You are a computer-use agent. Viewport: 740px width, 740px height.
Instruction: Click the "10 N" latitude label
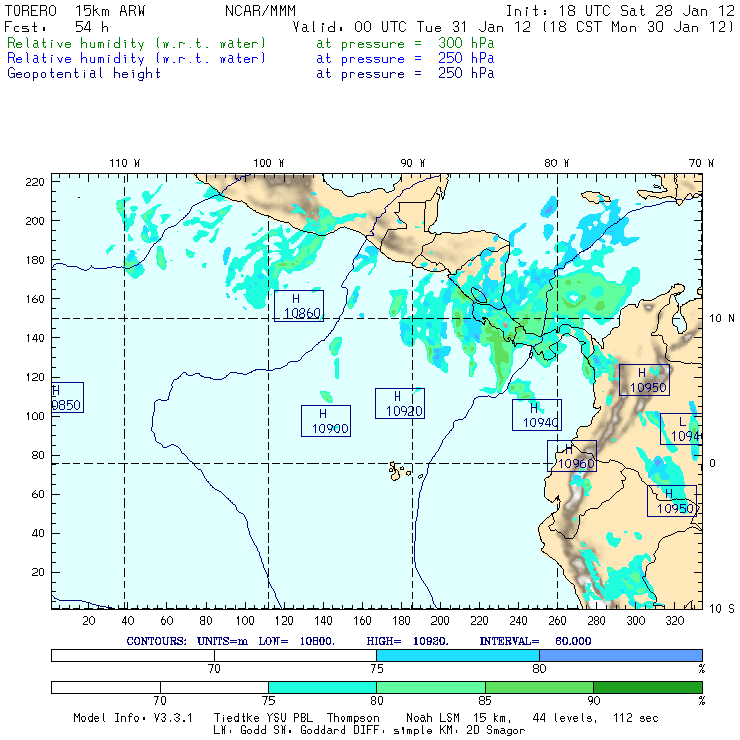722,319
